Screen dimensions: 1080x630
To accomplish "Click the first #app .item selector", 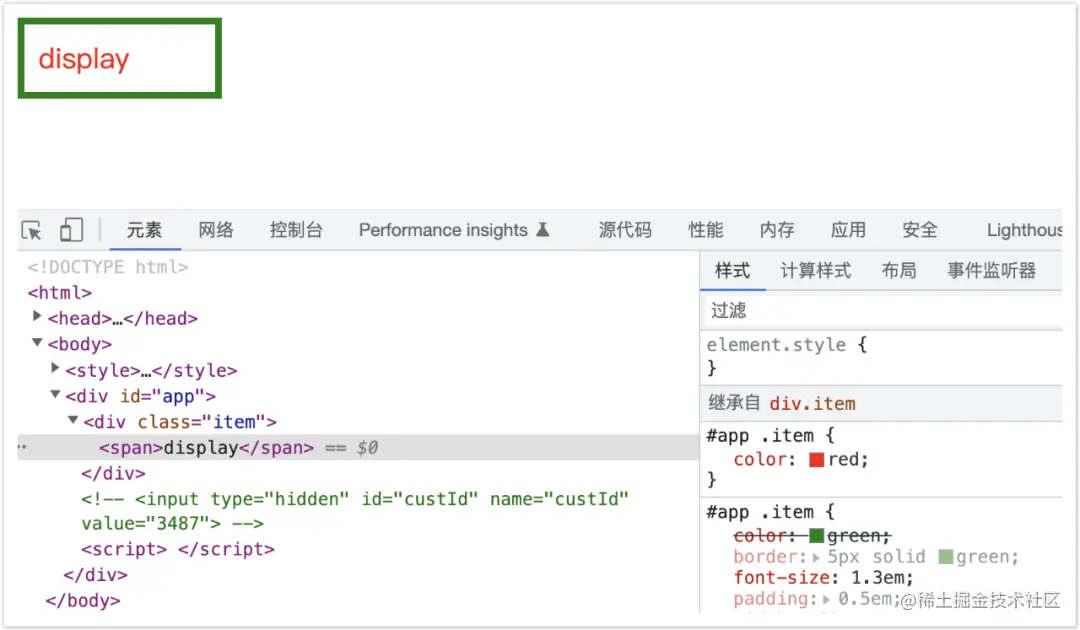I will [760, 436].
